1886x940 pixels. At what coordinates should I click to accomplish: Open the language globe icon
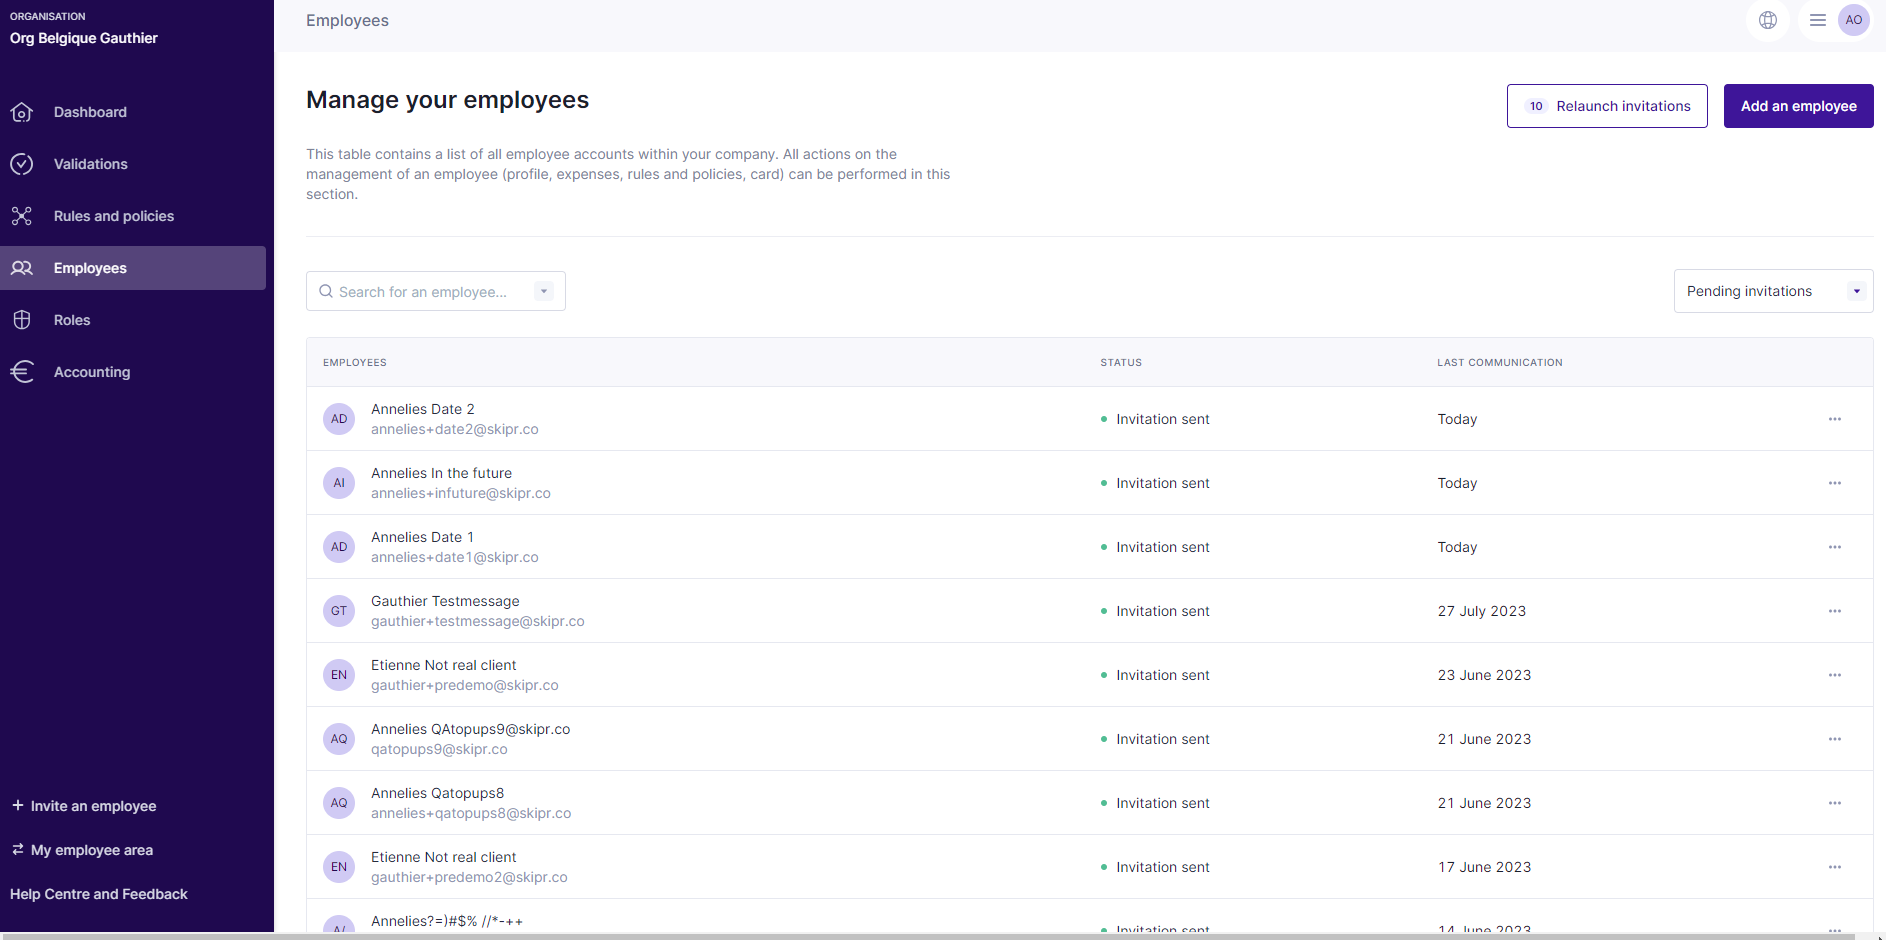[1768, 20]
